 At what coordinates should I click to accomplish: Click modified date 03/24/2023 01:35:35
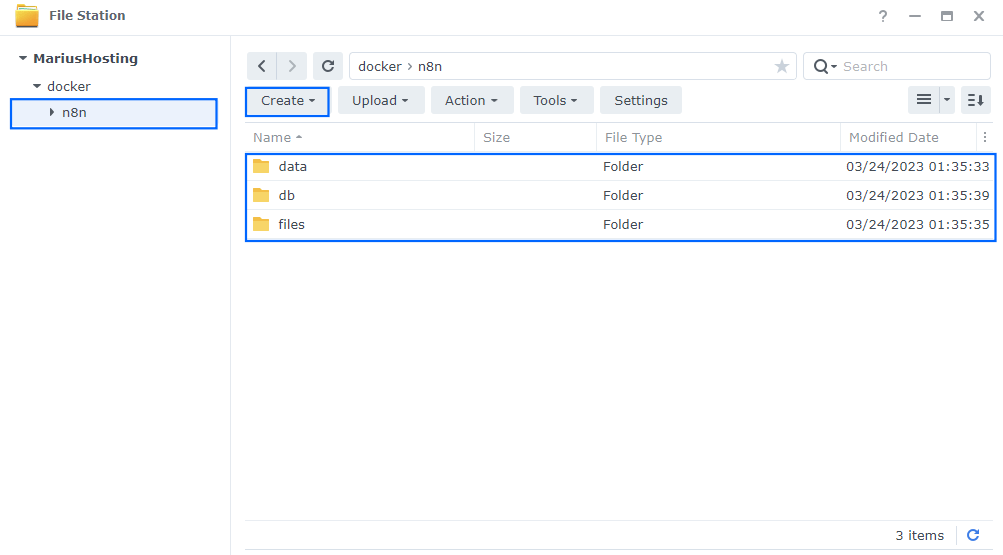pos(917,224)
